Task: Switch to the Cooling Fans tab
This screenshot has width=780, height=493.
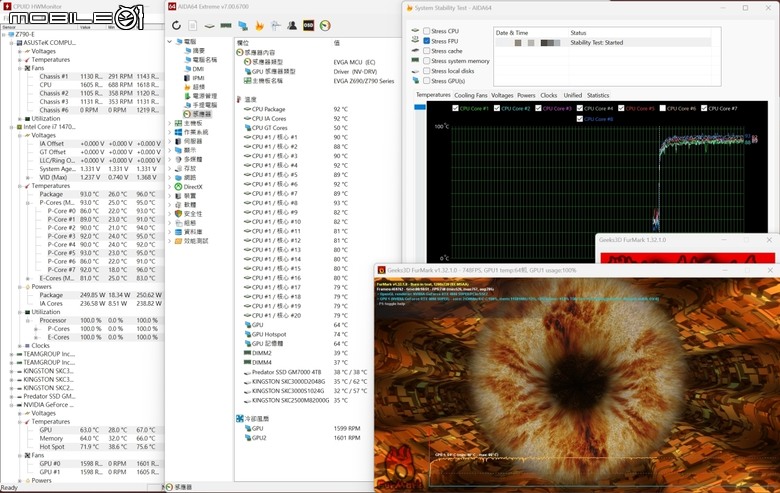Action: tap(471, 95)
